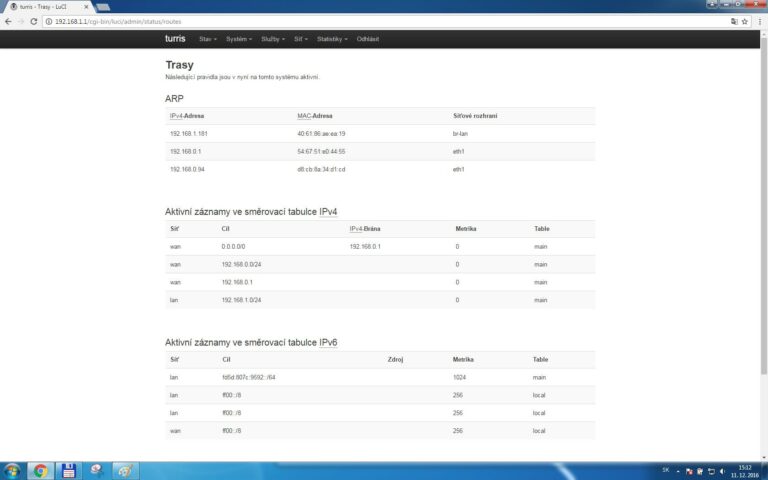Click the 192.168.1.0/24 route target
Viewport: 768px width, 480px height.
[241, 300]
